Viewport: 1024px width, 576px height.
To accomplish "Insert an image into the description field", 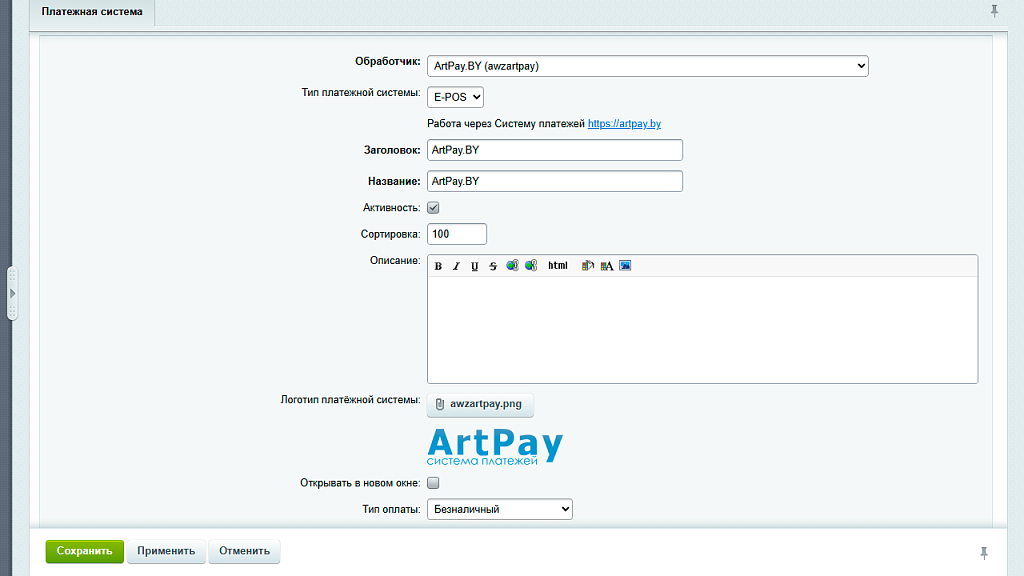I will [x=623, y=265].
